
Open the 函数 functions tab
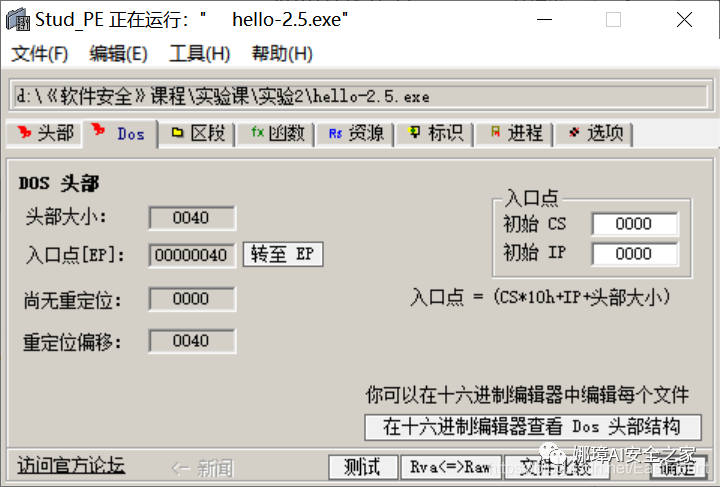point(277,133)
